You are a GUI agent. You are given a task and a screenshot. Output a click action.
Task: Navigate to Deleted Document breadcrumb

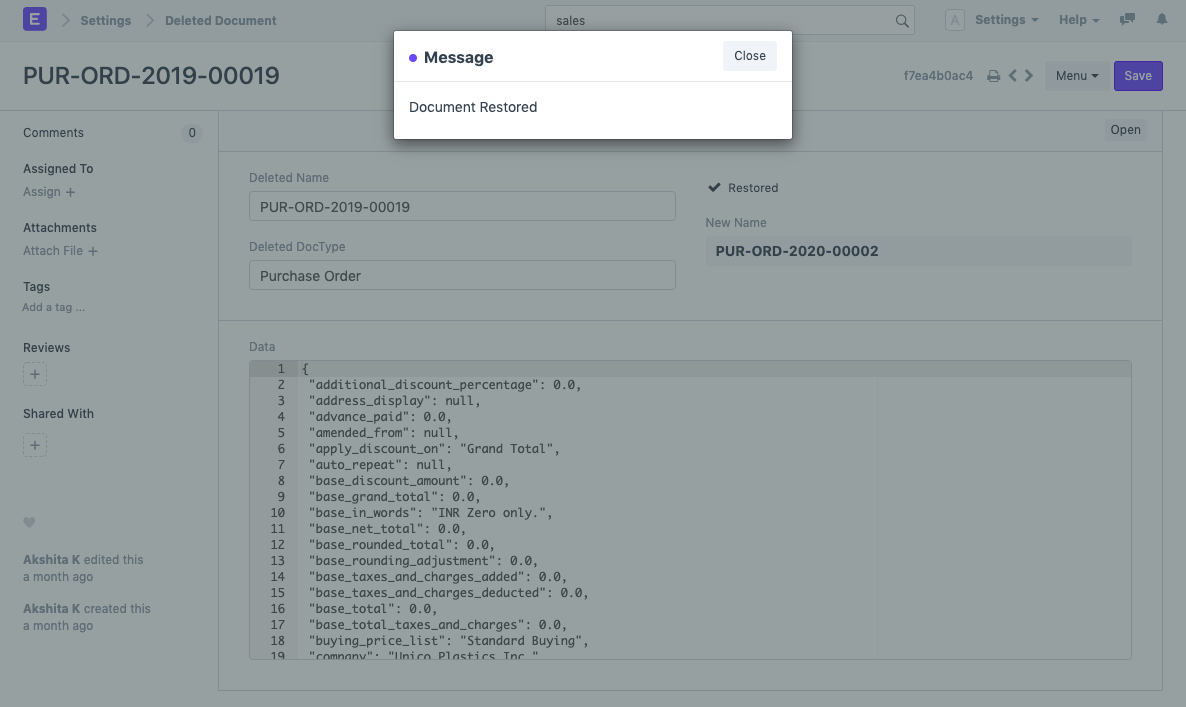pyautogui.click(x=220, y=20)
